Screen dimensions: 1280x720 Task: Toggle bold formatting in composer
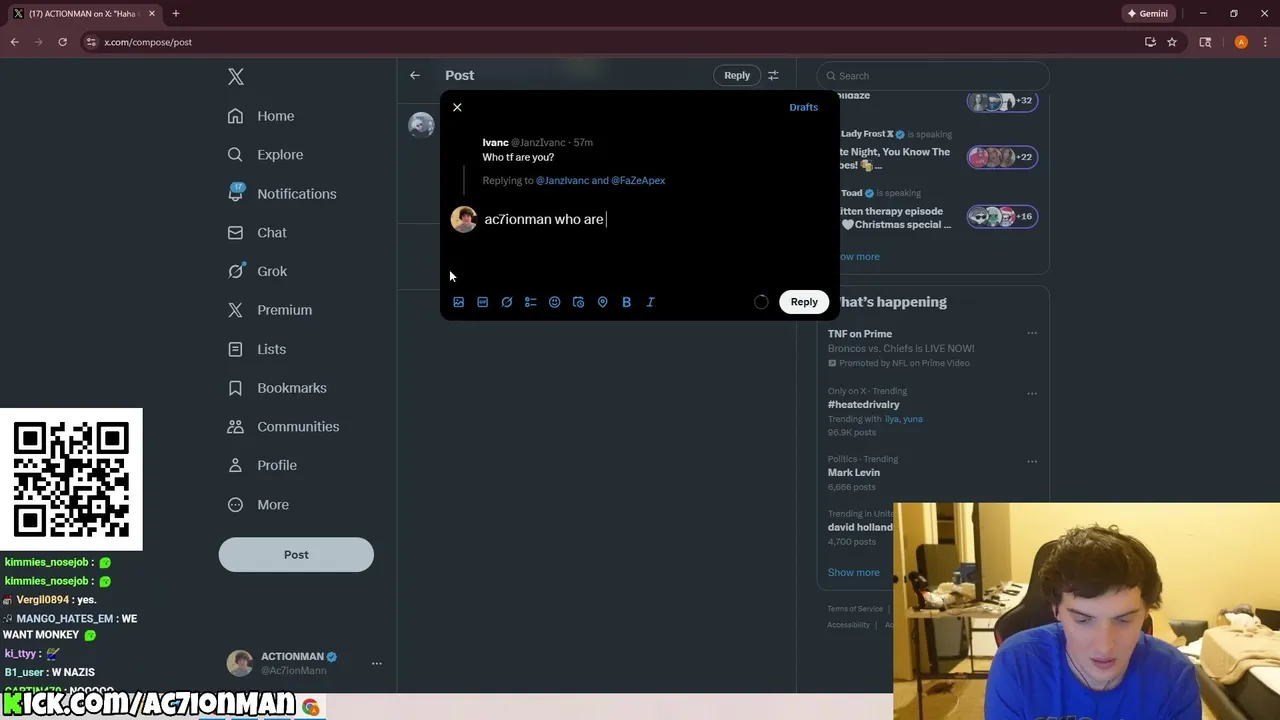626,302
